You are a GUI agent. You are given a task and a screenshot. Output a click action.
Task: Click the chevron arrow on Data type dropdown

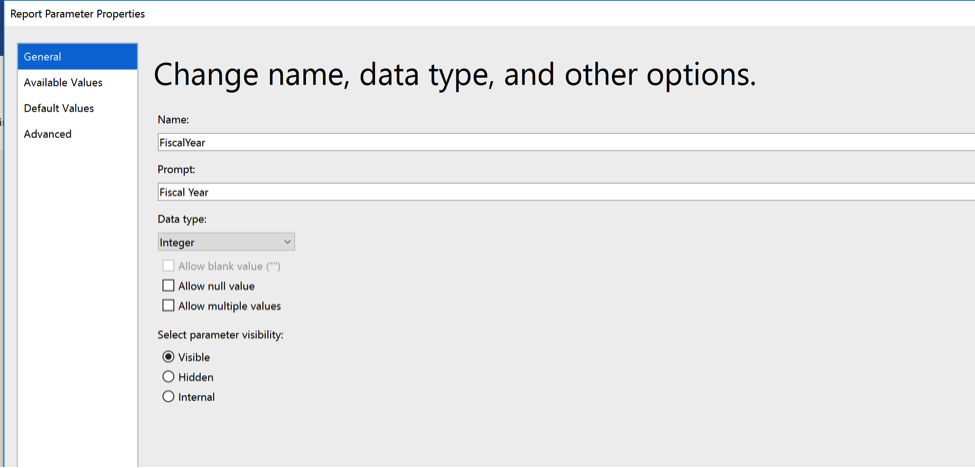(287, 242)
